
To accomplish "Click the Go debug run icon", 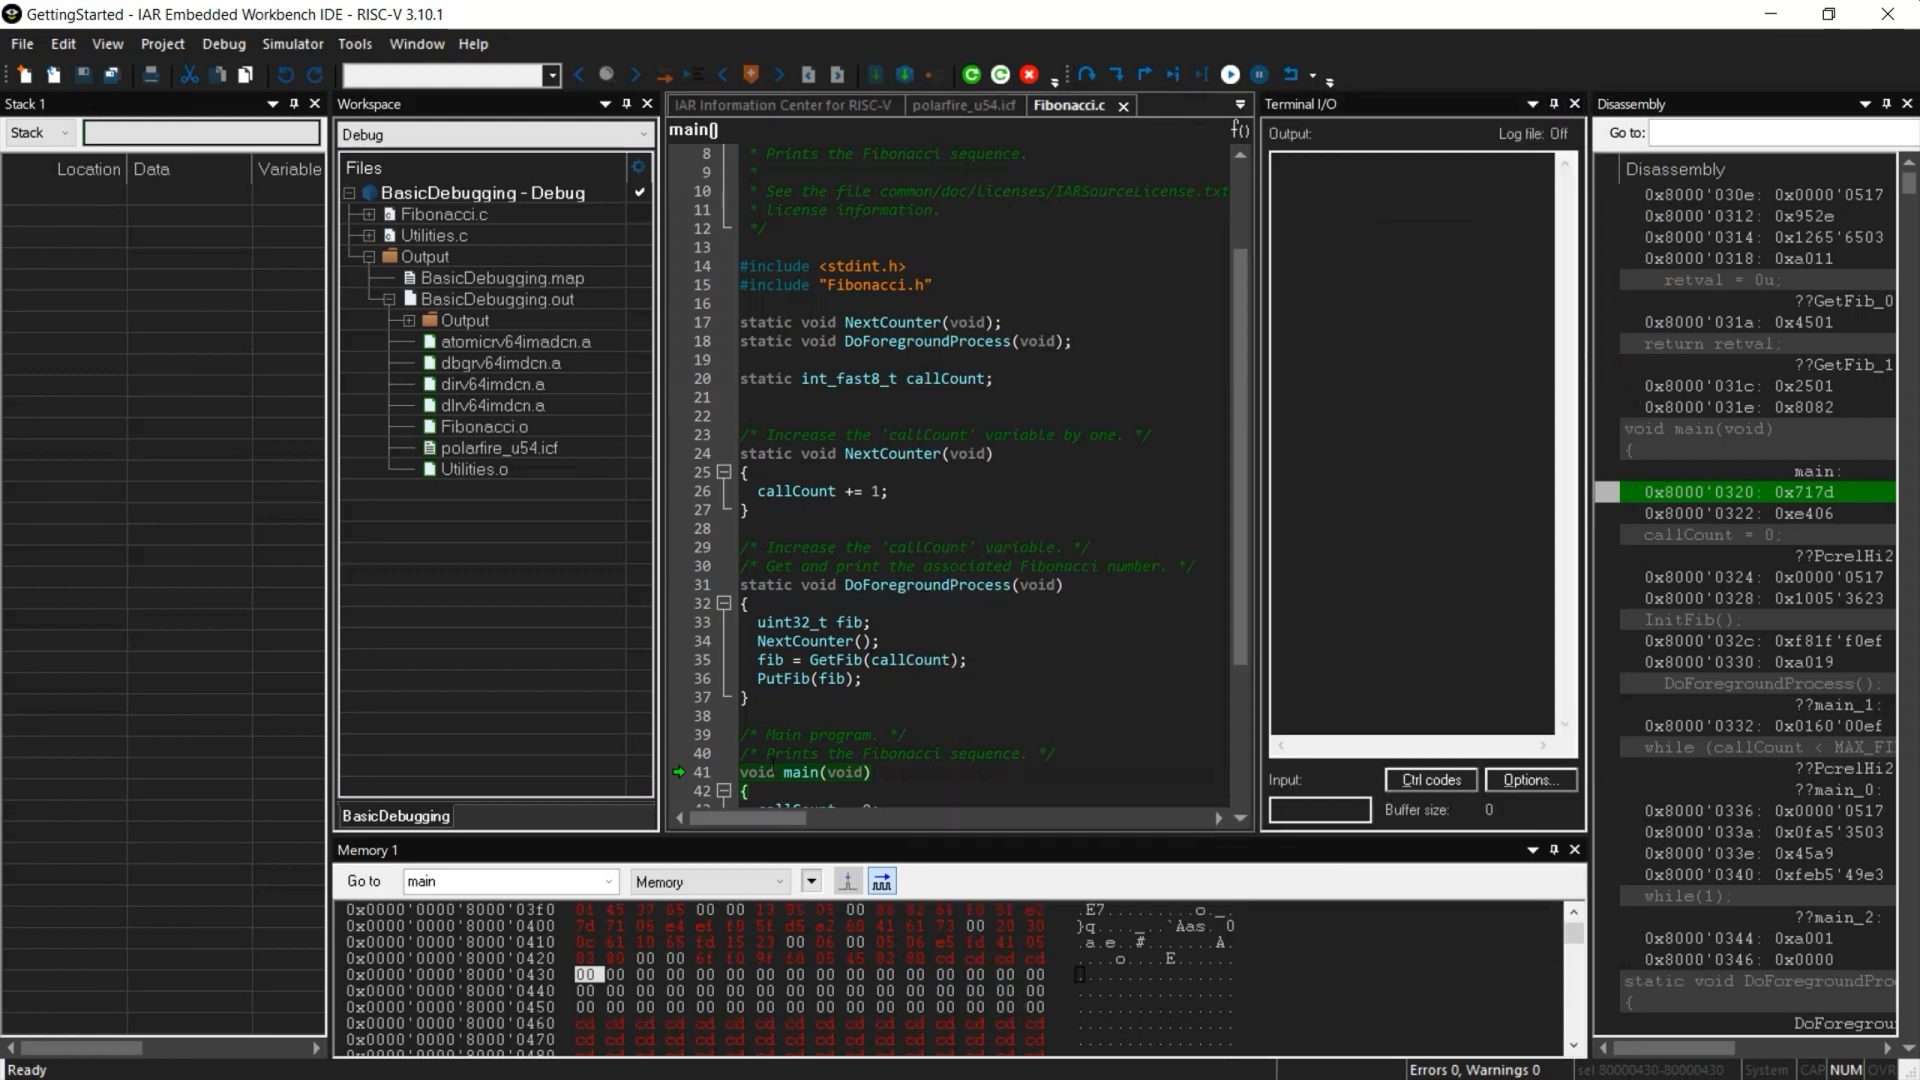I will click(1230, 74).
